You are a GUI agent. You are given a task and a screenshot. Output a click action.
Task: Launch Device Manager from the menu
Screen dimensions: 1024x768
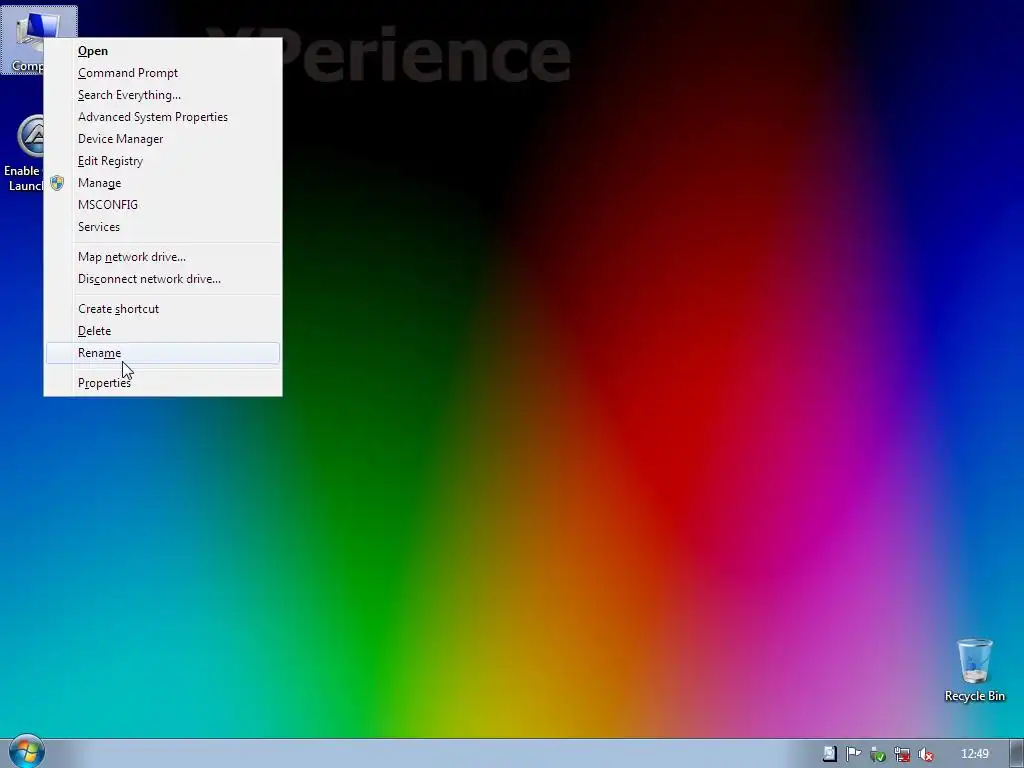(x=163, y=139)
